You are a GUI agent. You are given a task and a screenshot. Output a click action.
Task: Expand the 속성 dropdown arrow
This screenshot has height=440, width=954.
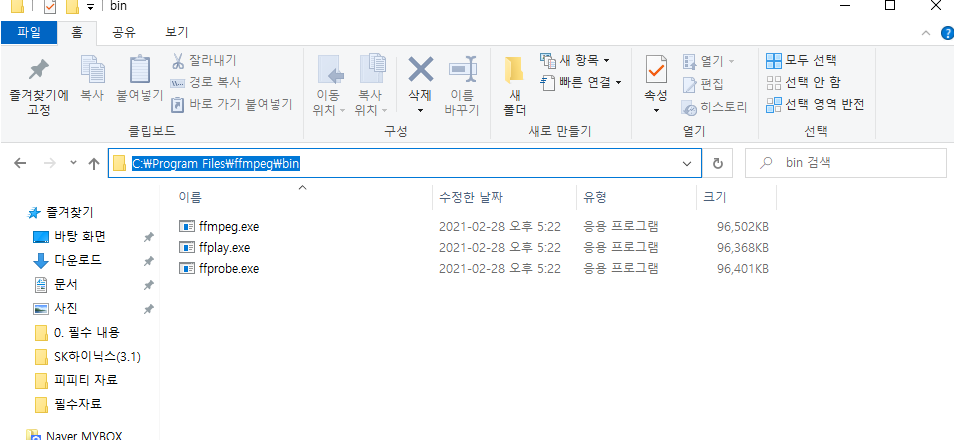[656, 111]
